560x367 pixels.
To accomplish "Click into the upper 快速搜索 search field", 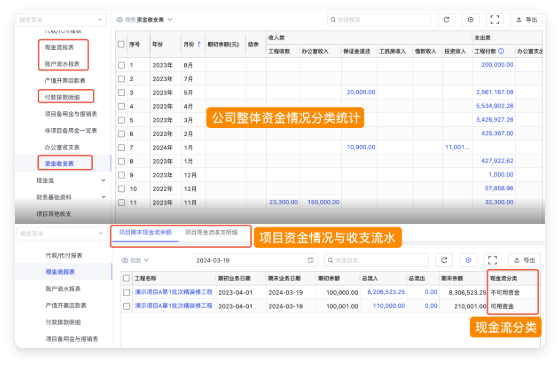I will [x=379, y=20].
